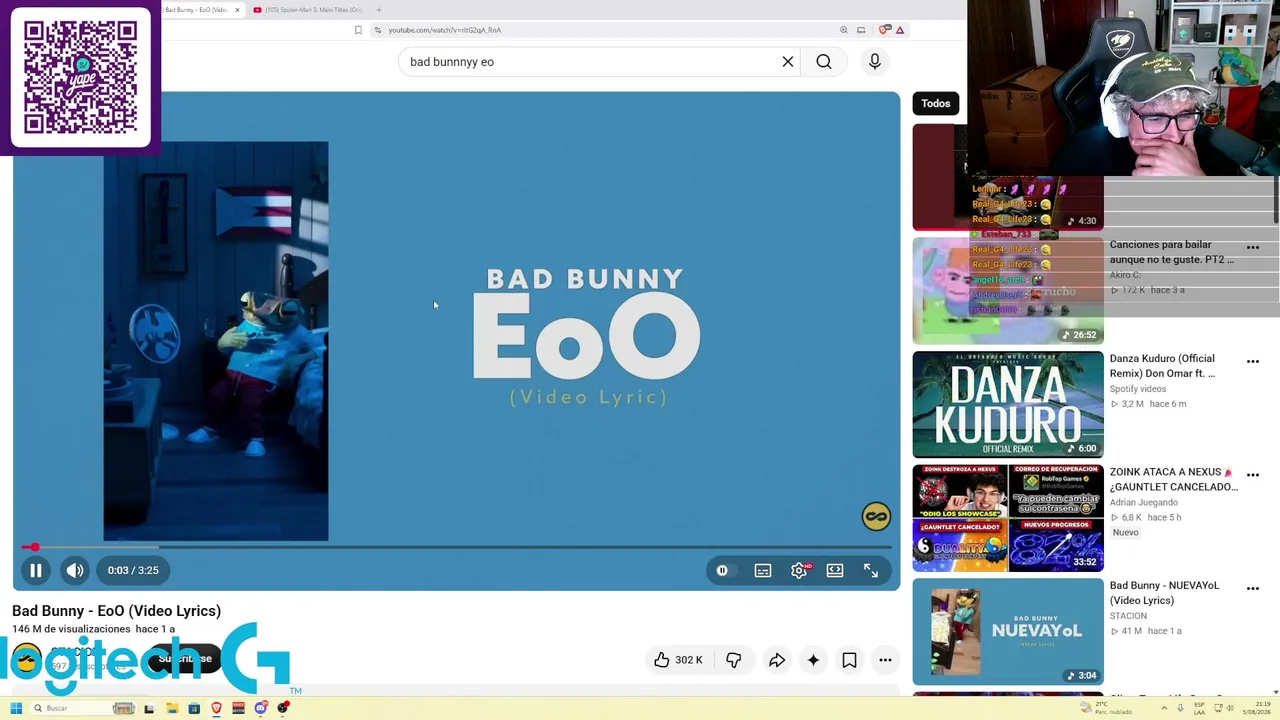This screenshot has height=720, width=1280.
Task: Click the youtube.com address bar URL
Action: point(444,30)
